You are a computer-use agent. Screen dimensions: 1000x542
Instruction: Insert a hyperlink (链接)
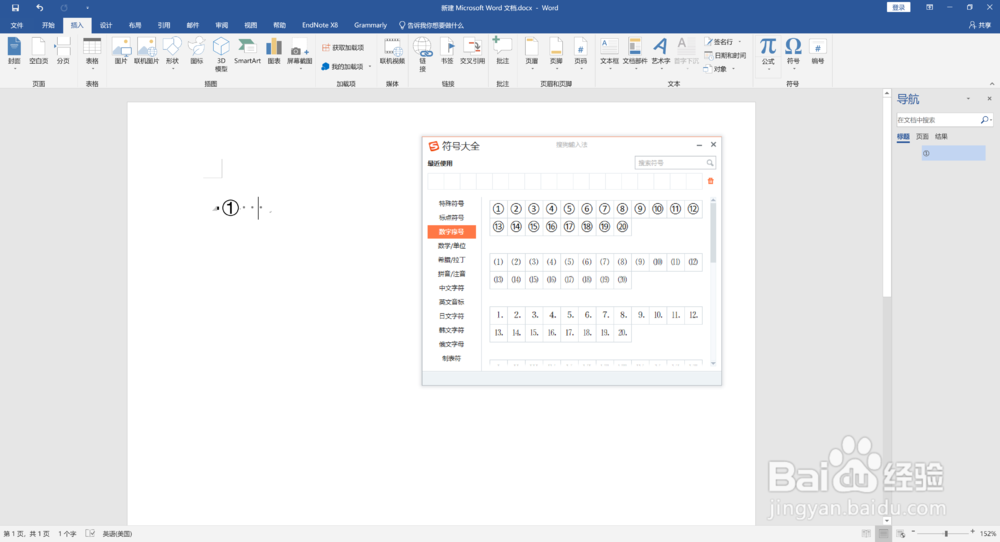[x=422, y=54]
